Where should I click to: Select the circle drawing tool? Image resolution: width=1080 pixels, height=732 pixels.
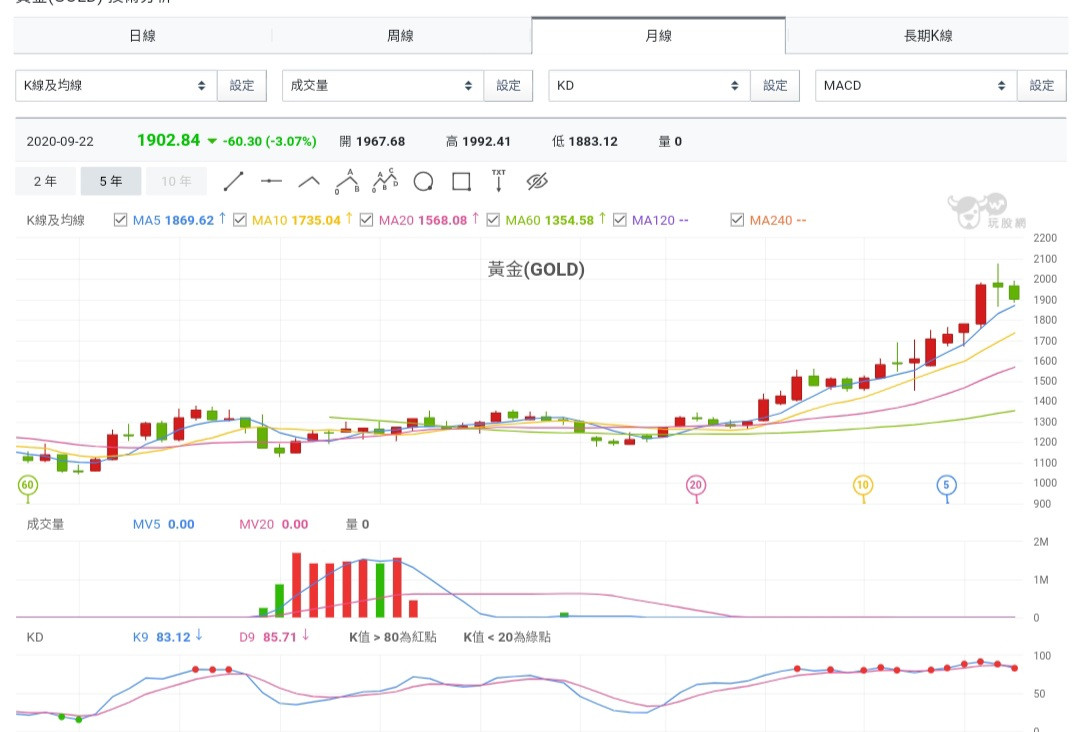[x=423, y=181]
